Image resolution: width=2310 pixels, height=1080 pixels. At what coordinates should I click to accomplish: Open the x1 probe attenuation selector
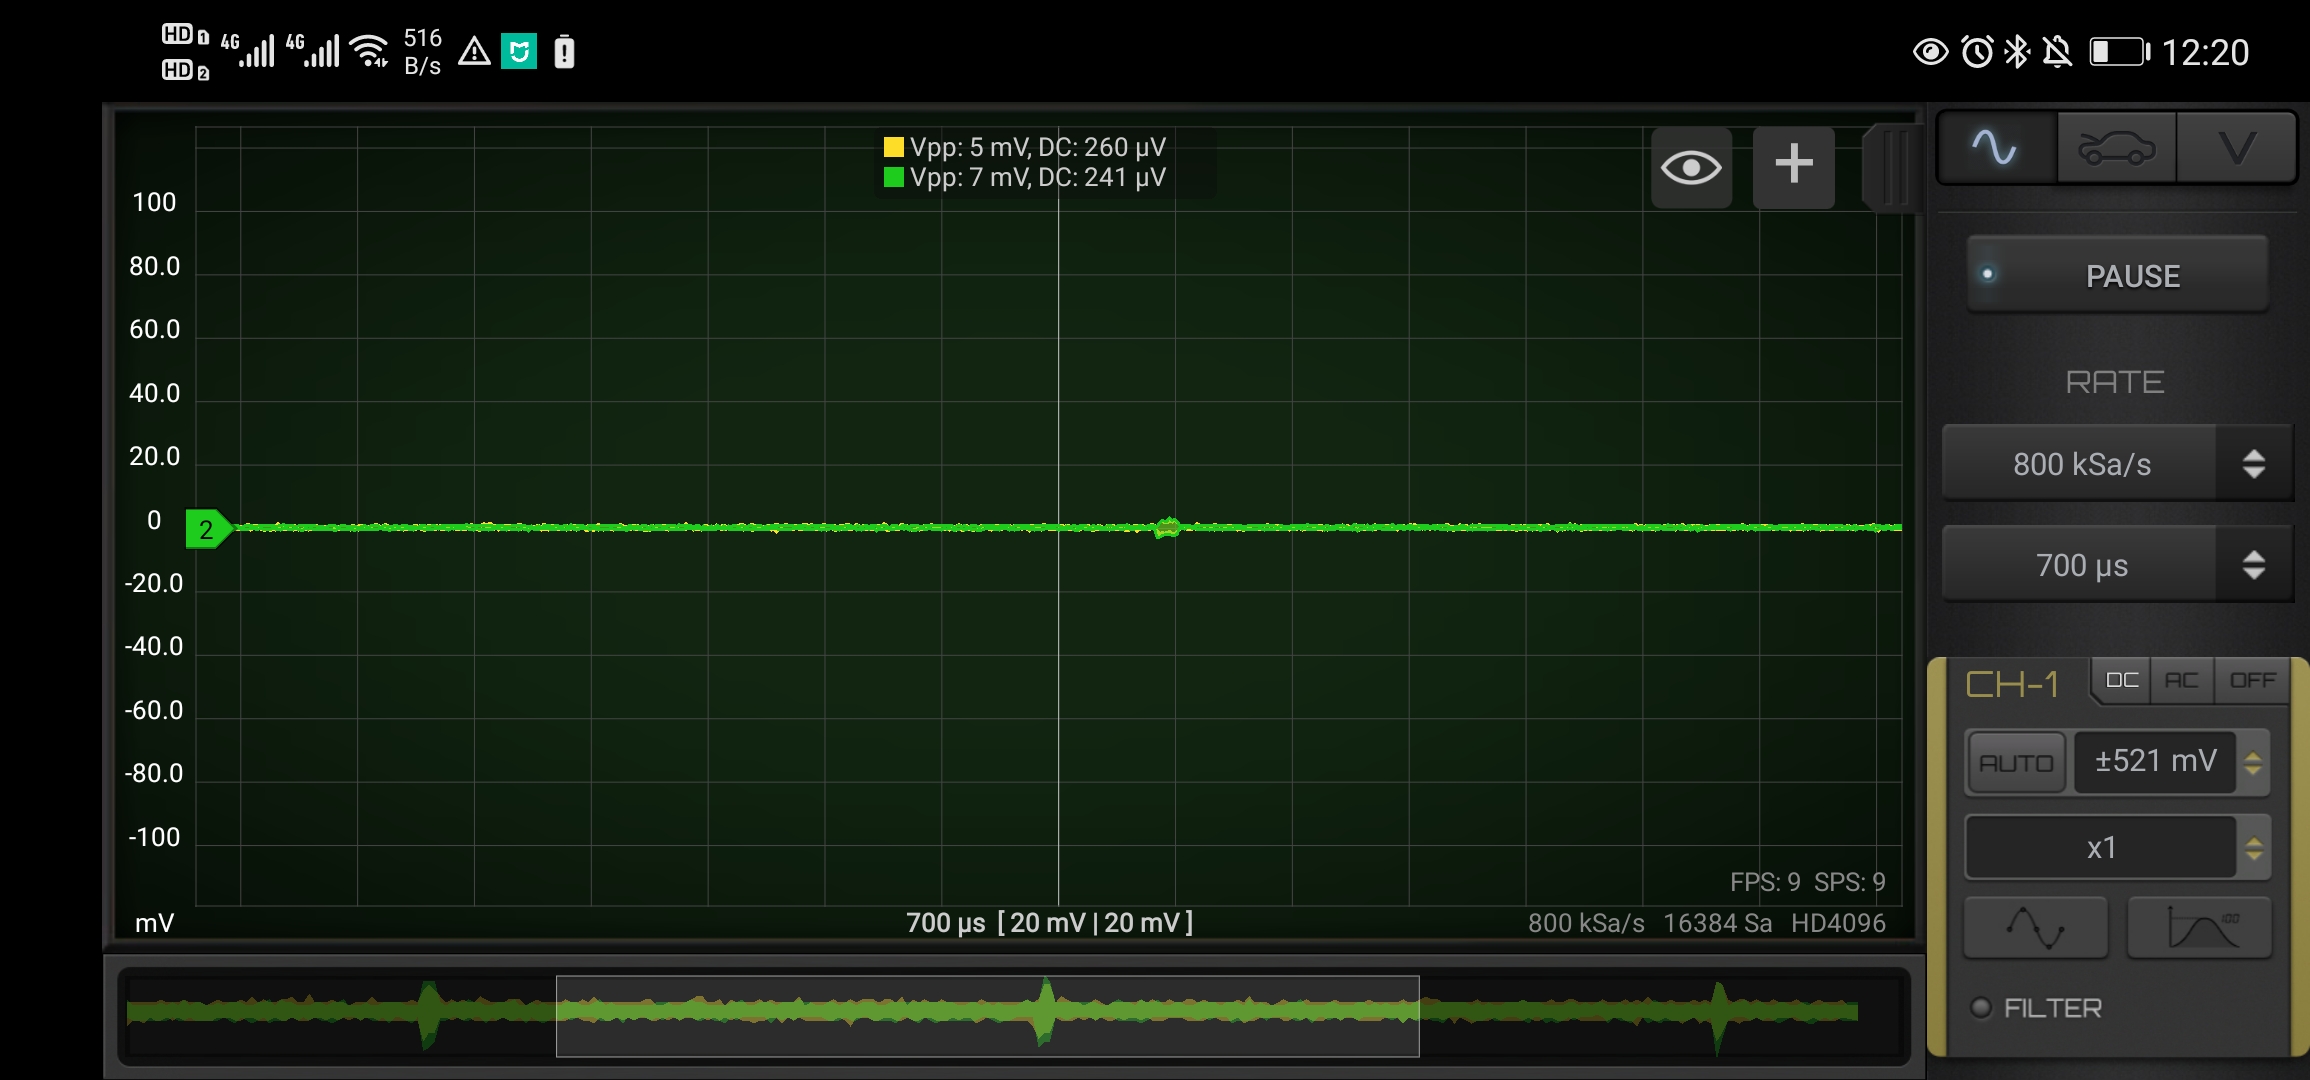click(2101, 848)
